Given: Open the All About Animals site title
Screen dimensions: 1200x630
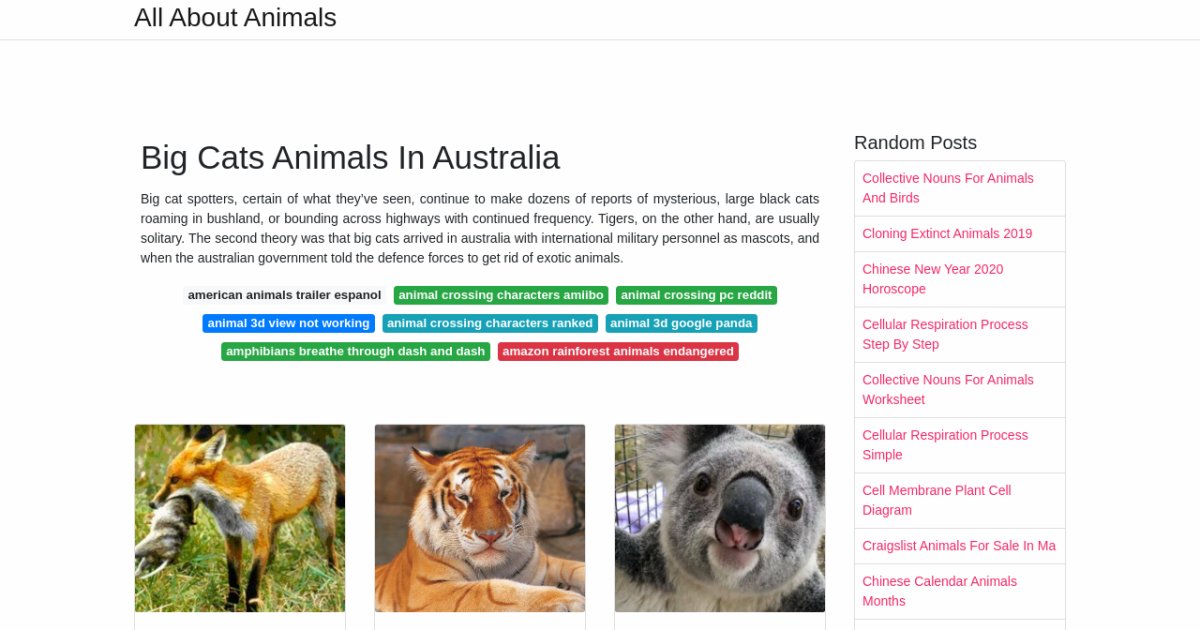Looking at the screenshot, I should click(235, 18).
